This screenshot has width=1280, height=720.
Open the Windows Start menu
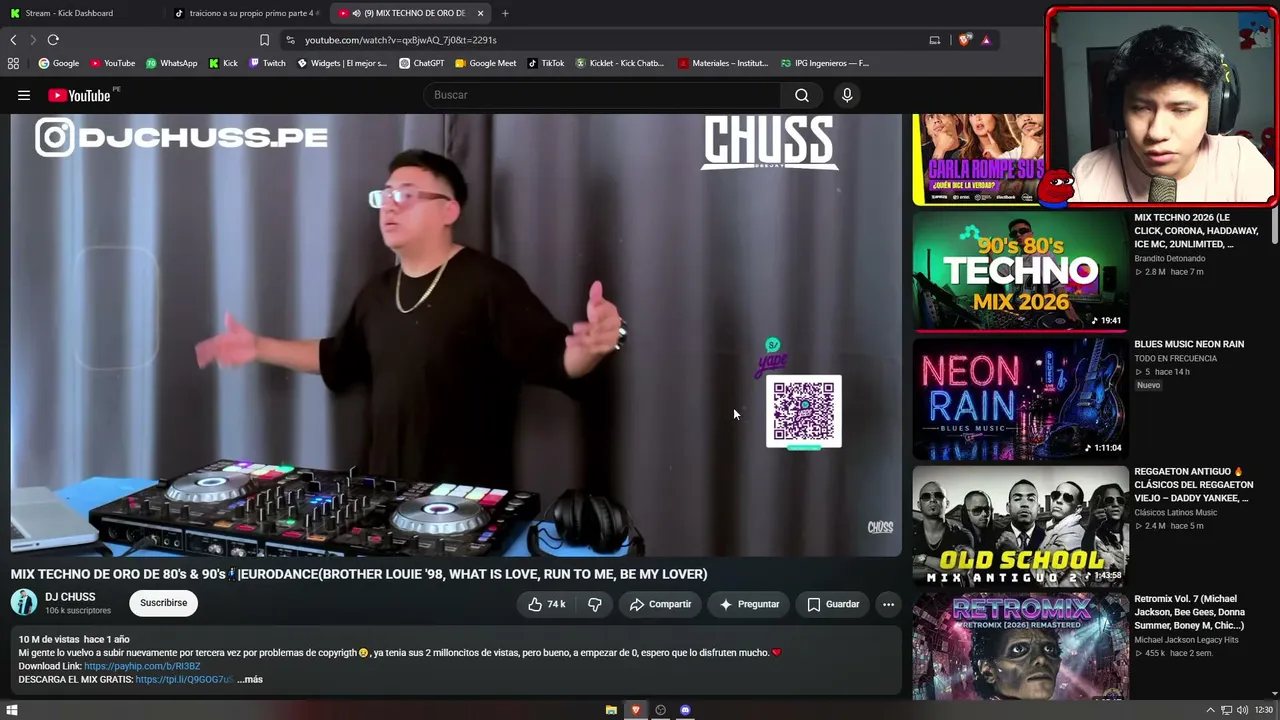[12, 710]
